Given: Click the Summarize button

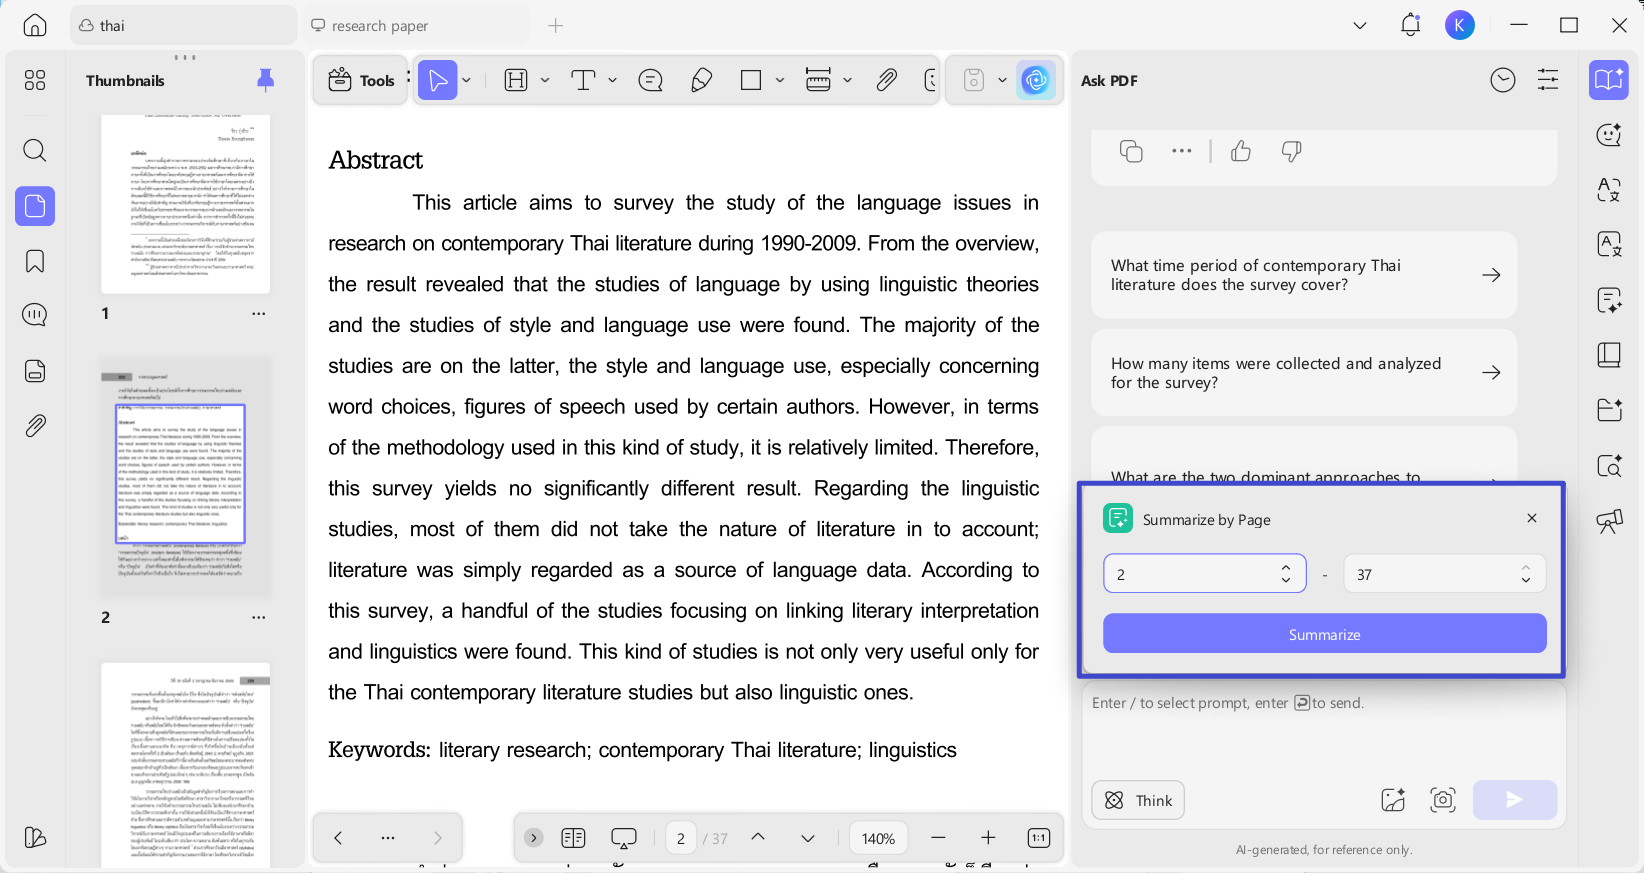Looking at the screenshot, I should [x=1325, y=634].
